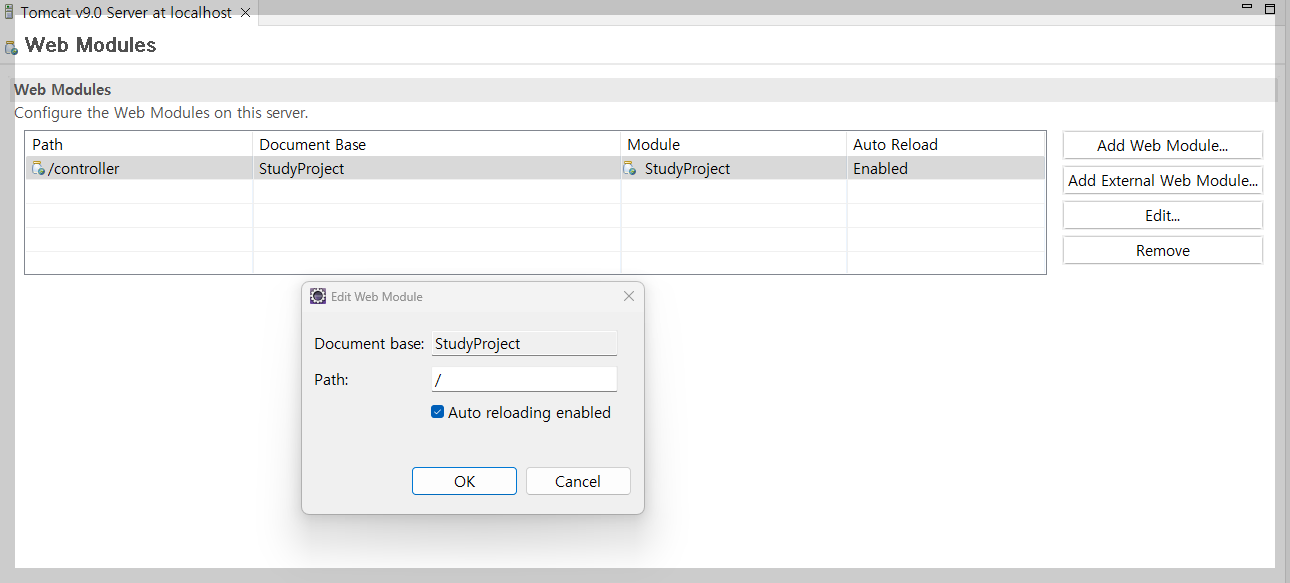Close the Edit Web Module dialog
The width and height of the screenshot is (1290, 583).
[629, 296]
